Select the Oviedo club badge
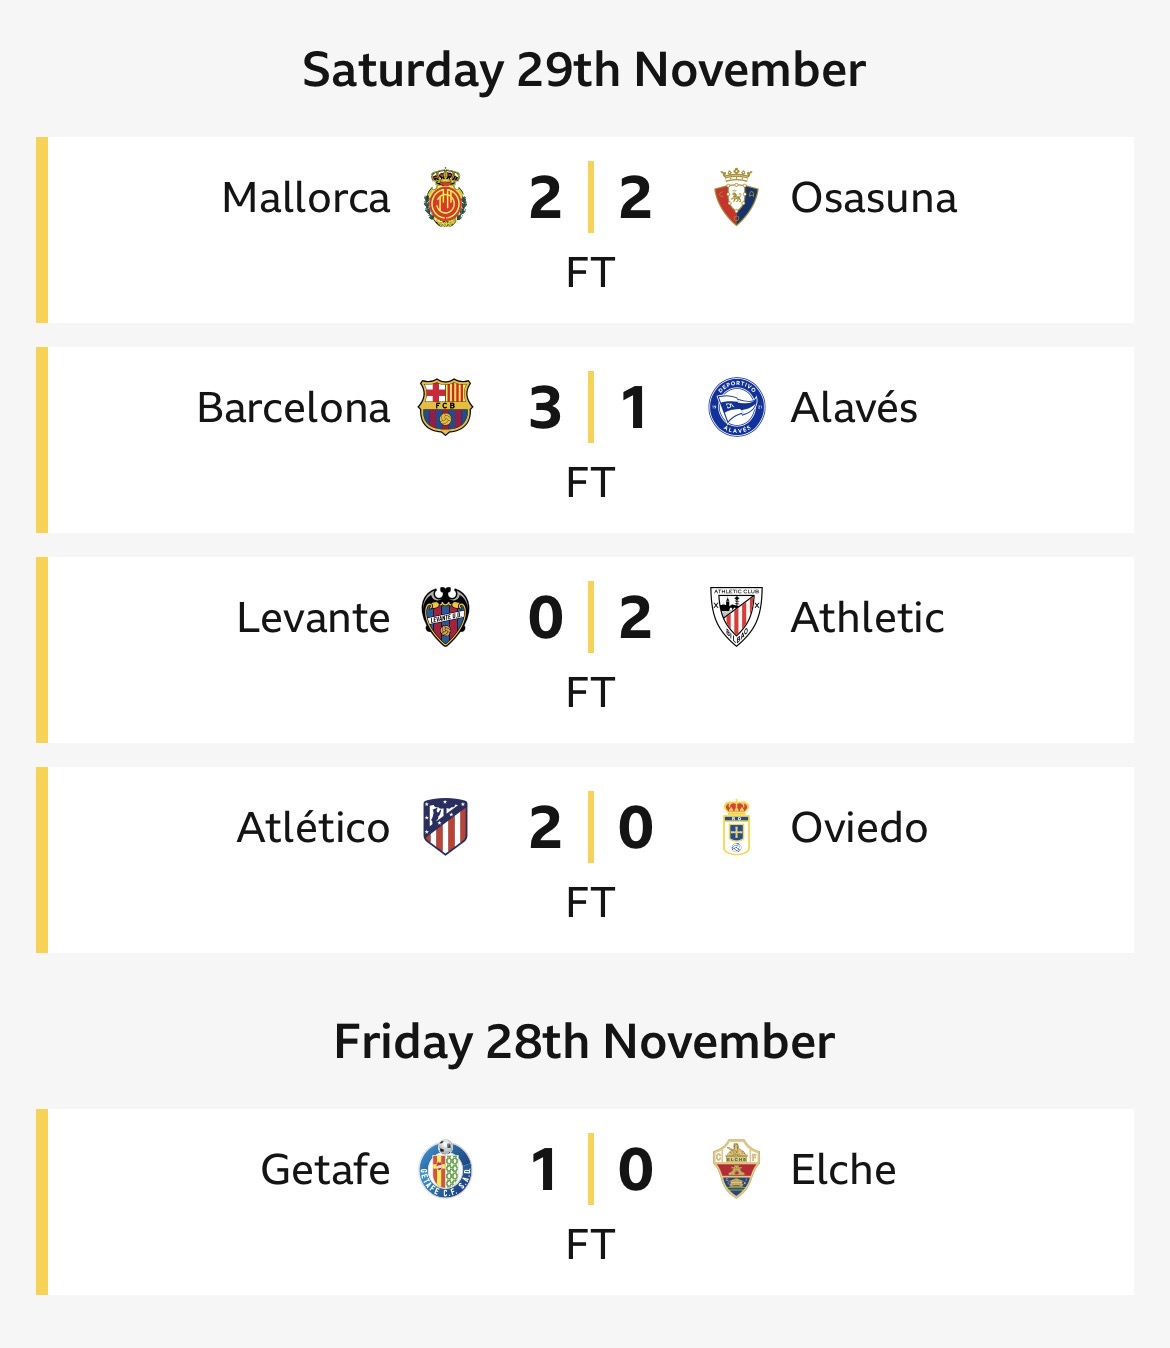Viewport: 1170px width, 1348px height. [x=736, y=827]
